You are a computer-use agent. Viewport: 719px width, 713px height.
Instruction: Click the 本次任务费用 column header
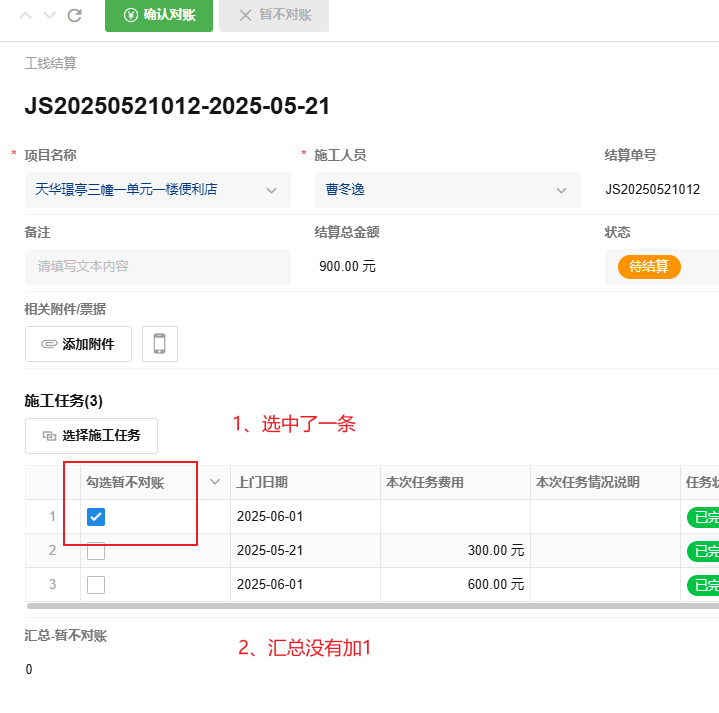point(425,483)
